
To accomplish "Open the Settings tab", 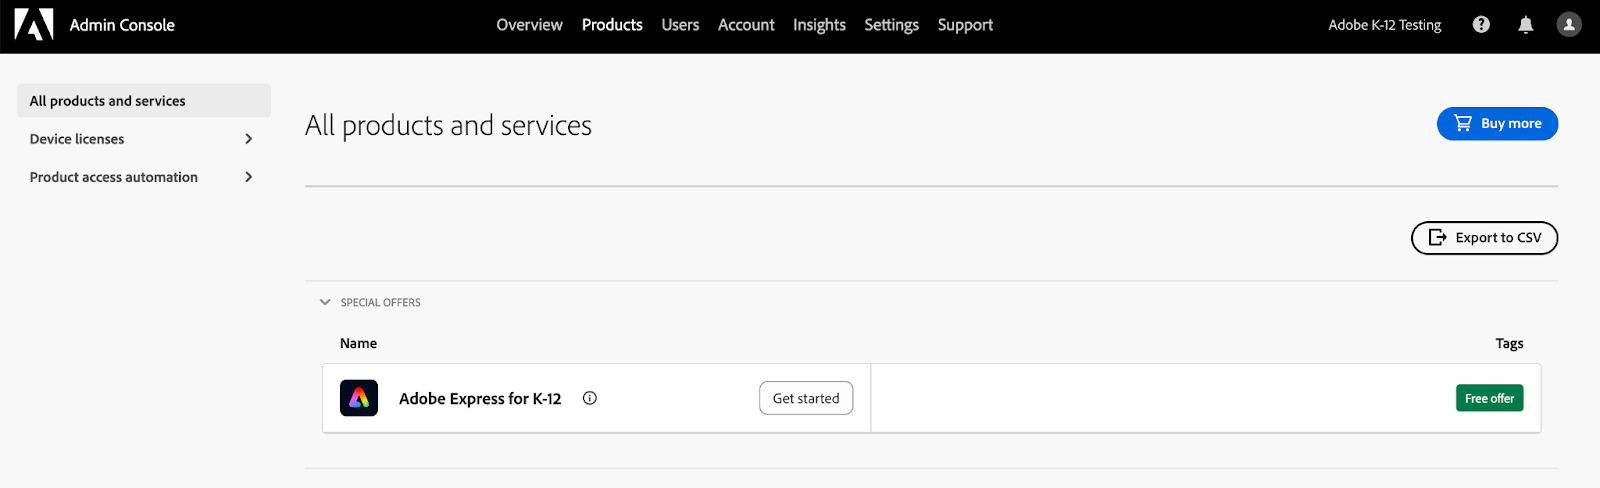I will point(891,25).
